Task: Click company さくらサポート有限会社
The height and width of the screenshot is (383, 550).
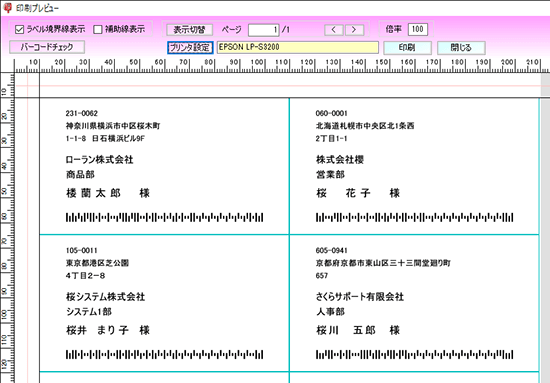Action: pyautogui.click(x=360, y=297)
